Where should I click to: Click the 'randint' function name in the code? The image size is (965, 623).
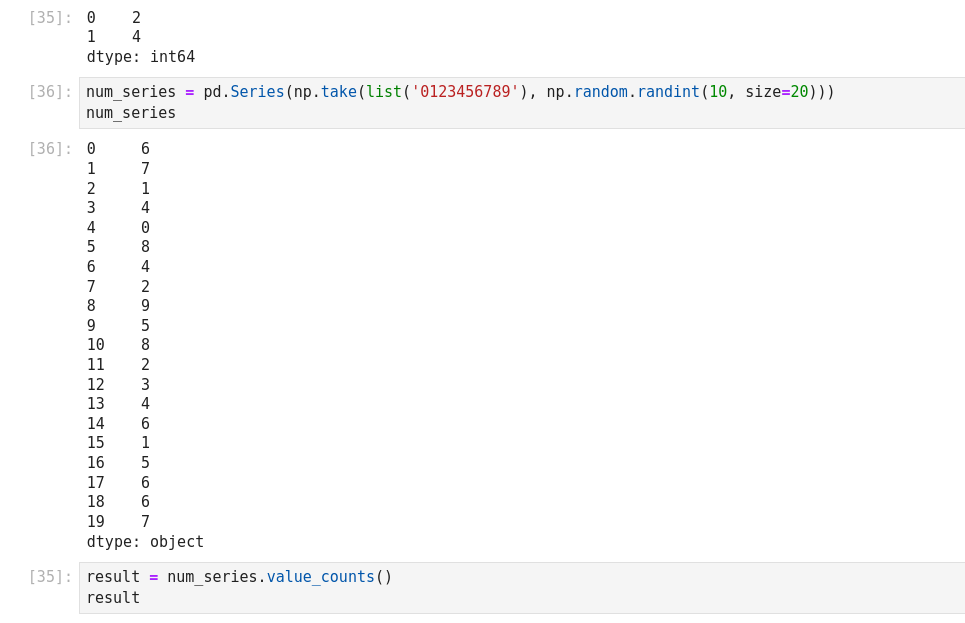point(668,92)
